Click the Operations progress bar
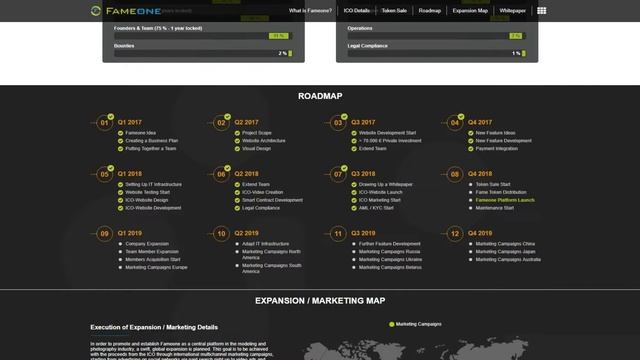The height and width of the screenshot is (360, 640). click(x=437, y=36)
